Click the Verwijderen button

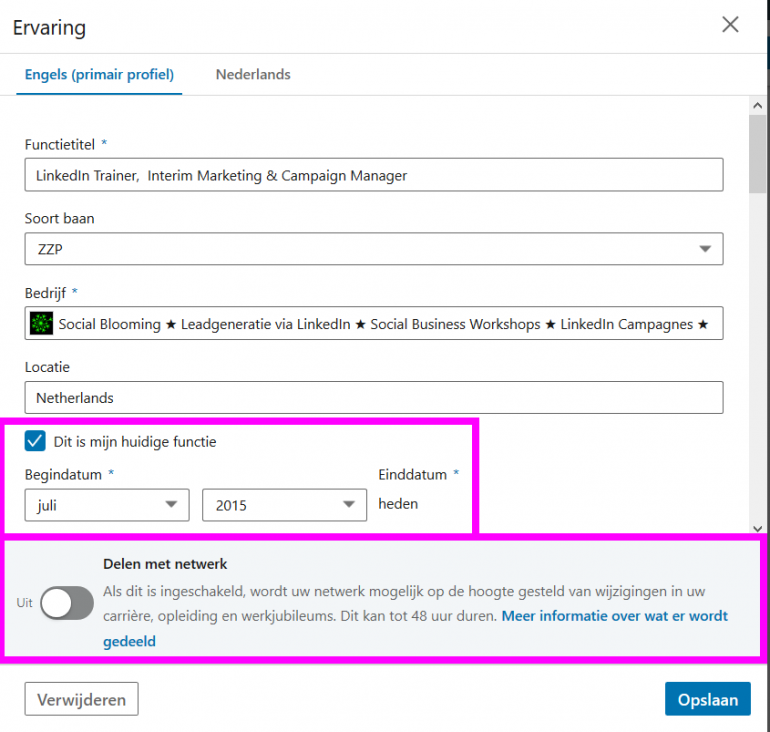(x=82, y=699)
